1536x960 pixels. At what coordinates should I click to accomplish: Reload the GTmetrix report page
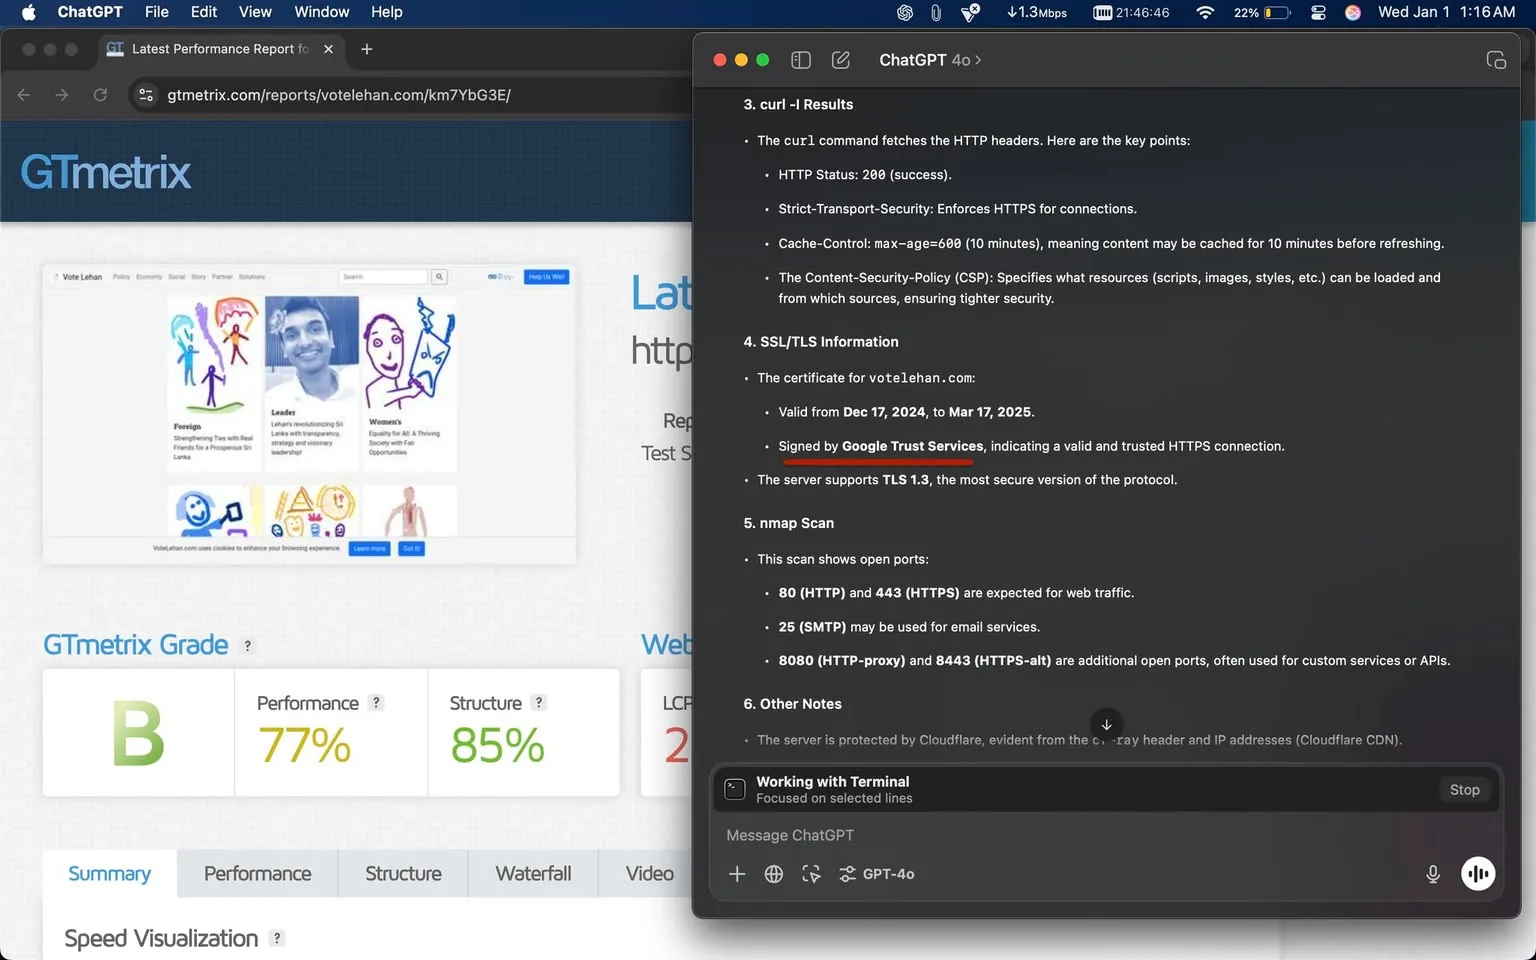[x=100, y=95]
